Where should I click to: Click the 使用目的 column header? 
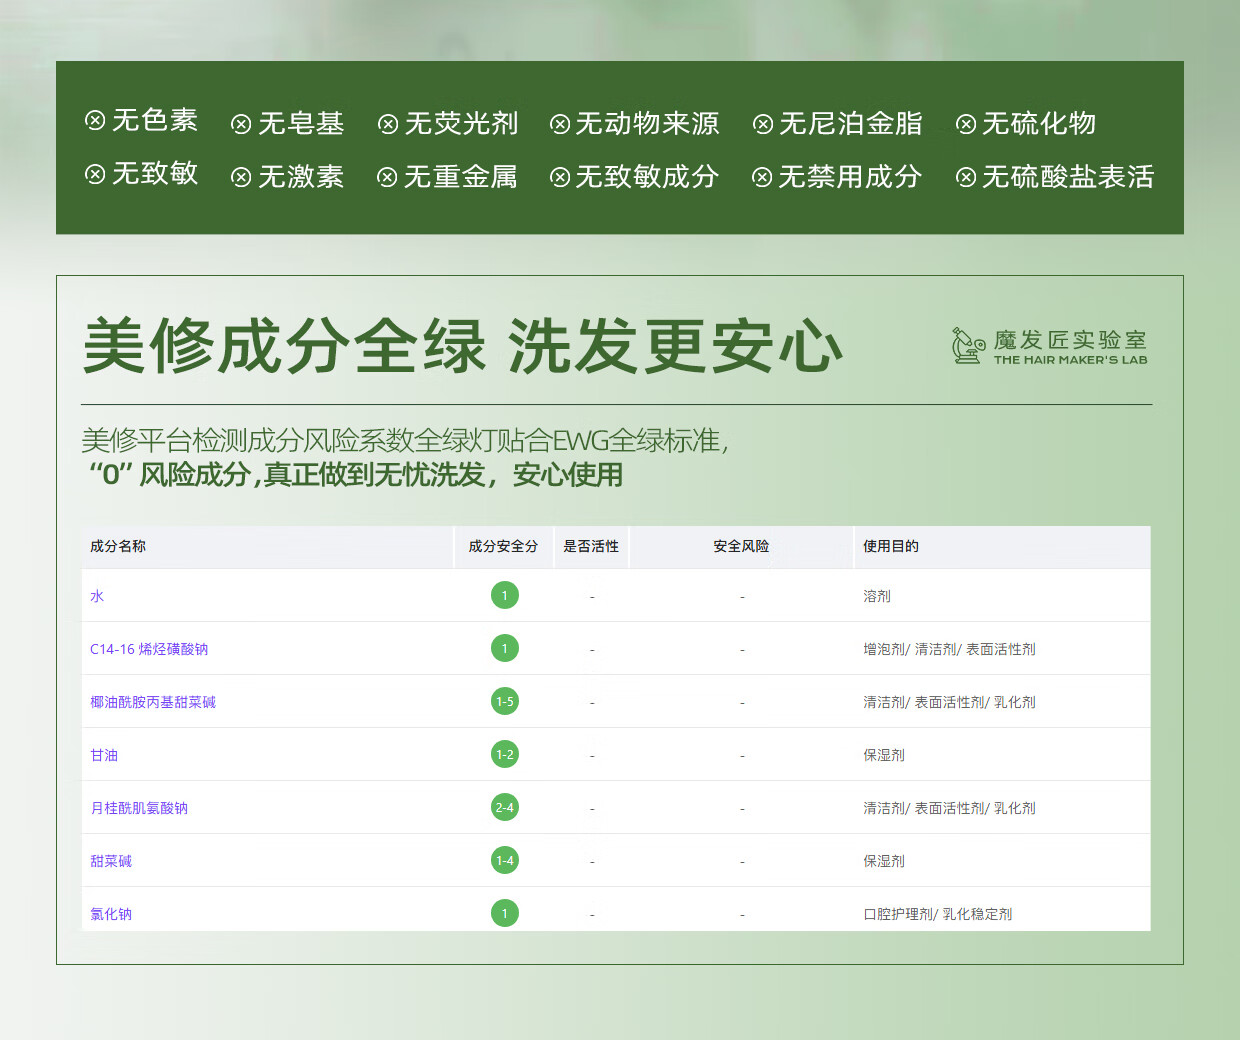(891, 546)
